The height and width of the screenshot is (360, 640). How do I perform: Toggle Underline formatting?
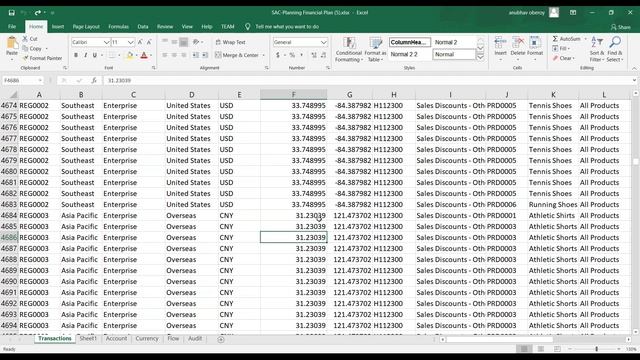click(x=95, y=55)
